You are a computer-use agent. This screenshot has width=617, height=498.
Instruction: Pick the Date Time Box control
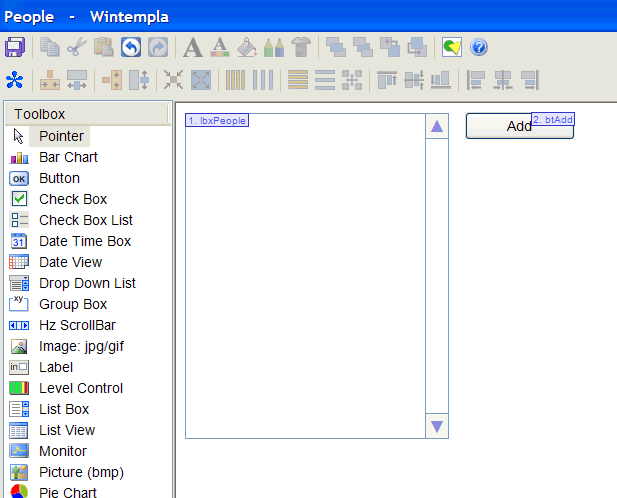pos(85,241)
